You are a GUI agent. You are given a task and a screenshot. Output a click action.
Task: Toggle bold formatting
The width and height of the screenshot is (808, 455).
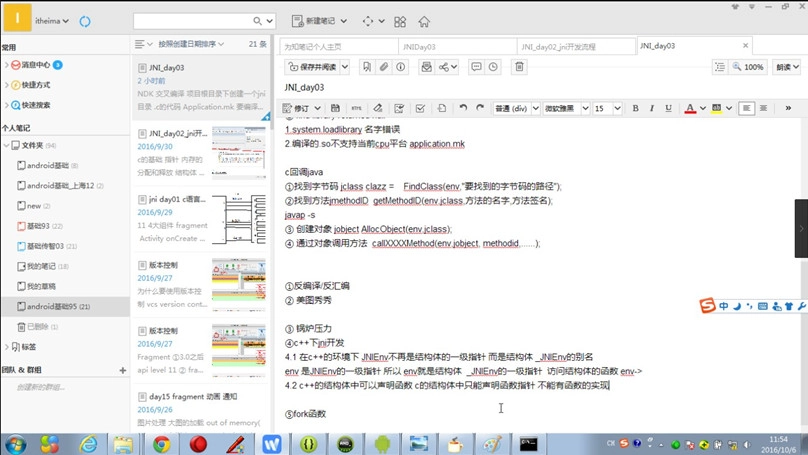pos(635,108)
